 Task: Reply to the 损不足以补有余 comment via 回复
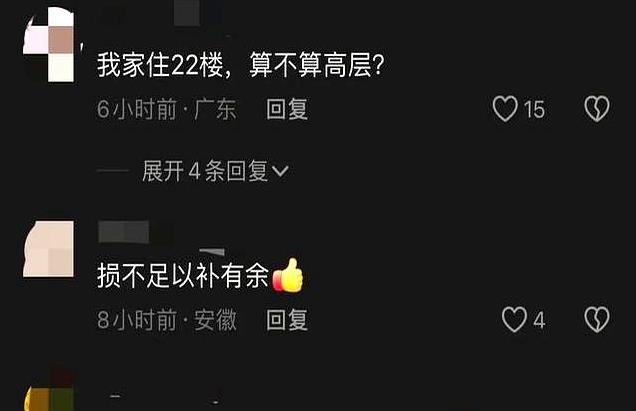point(287,320)
